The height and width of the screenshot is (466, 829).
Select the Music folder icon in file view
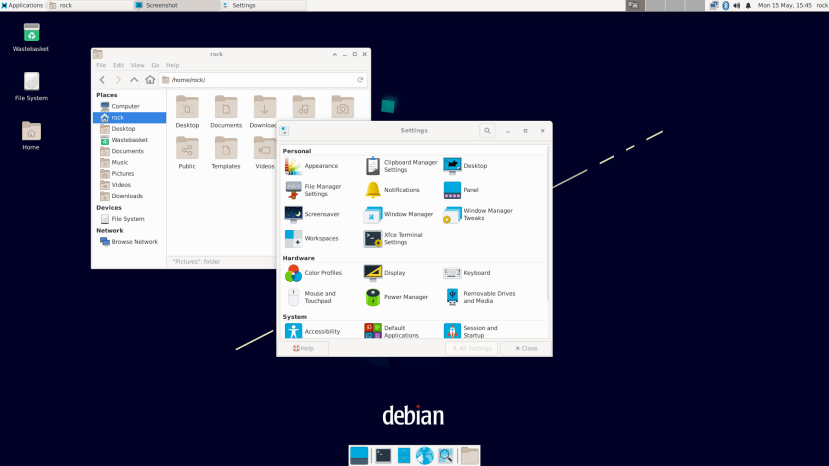coord(303,107)
